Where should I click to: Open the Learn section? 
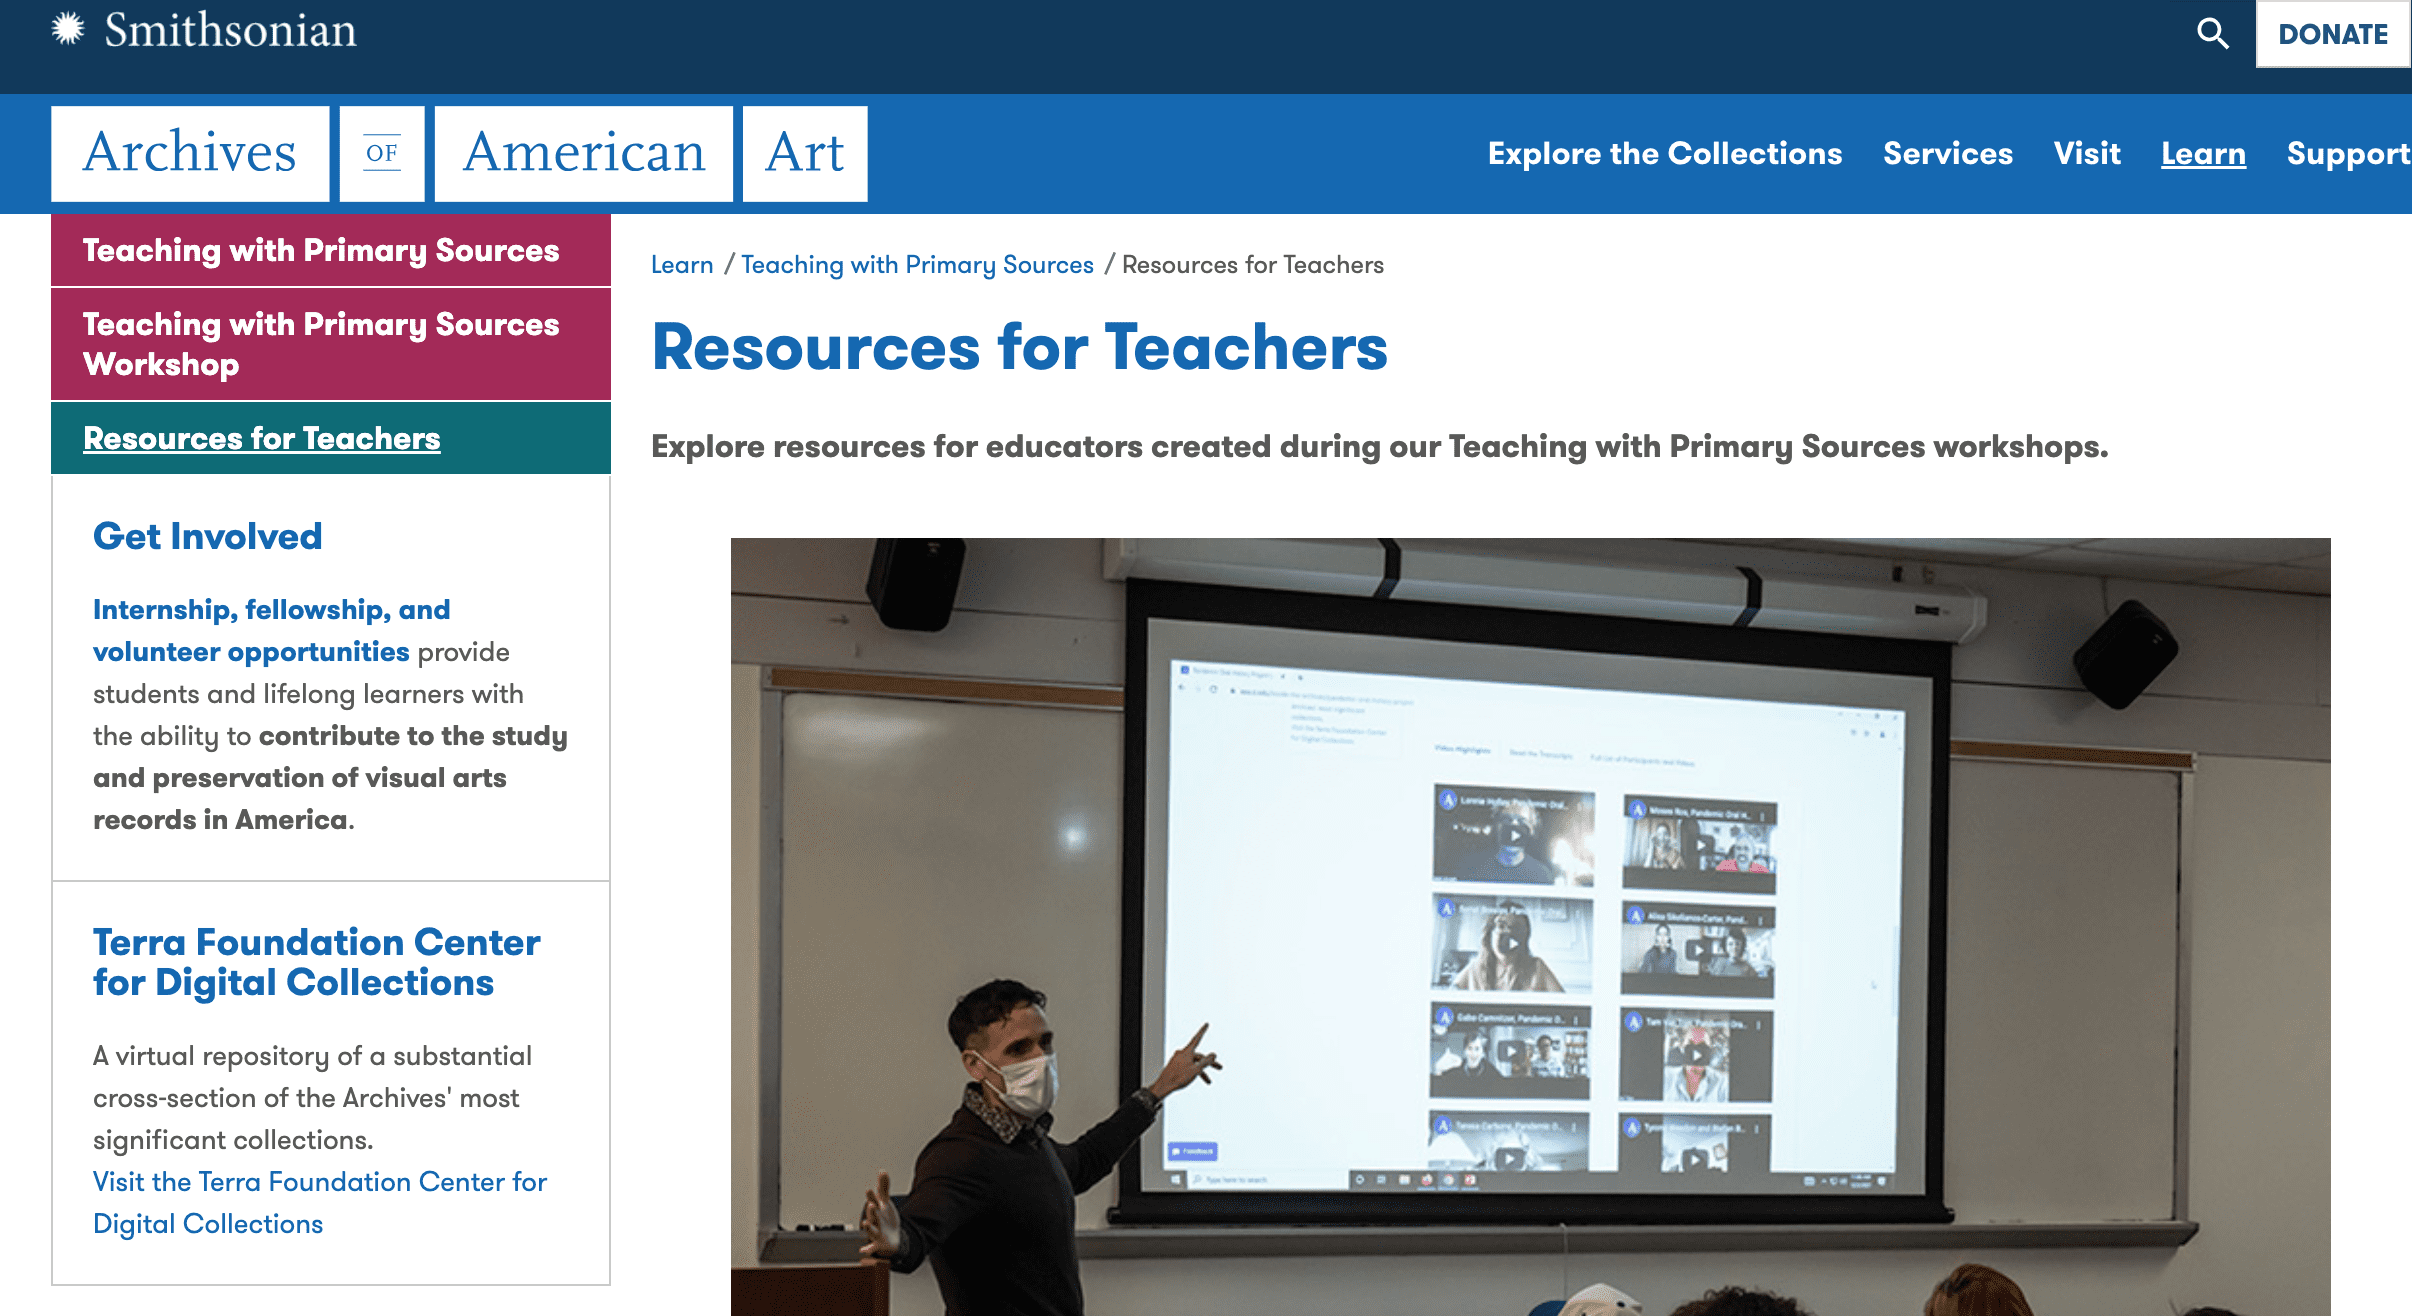click(2203, 153)
